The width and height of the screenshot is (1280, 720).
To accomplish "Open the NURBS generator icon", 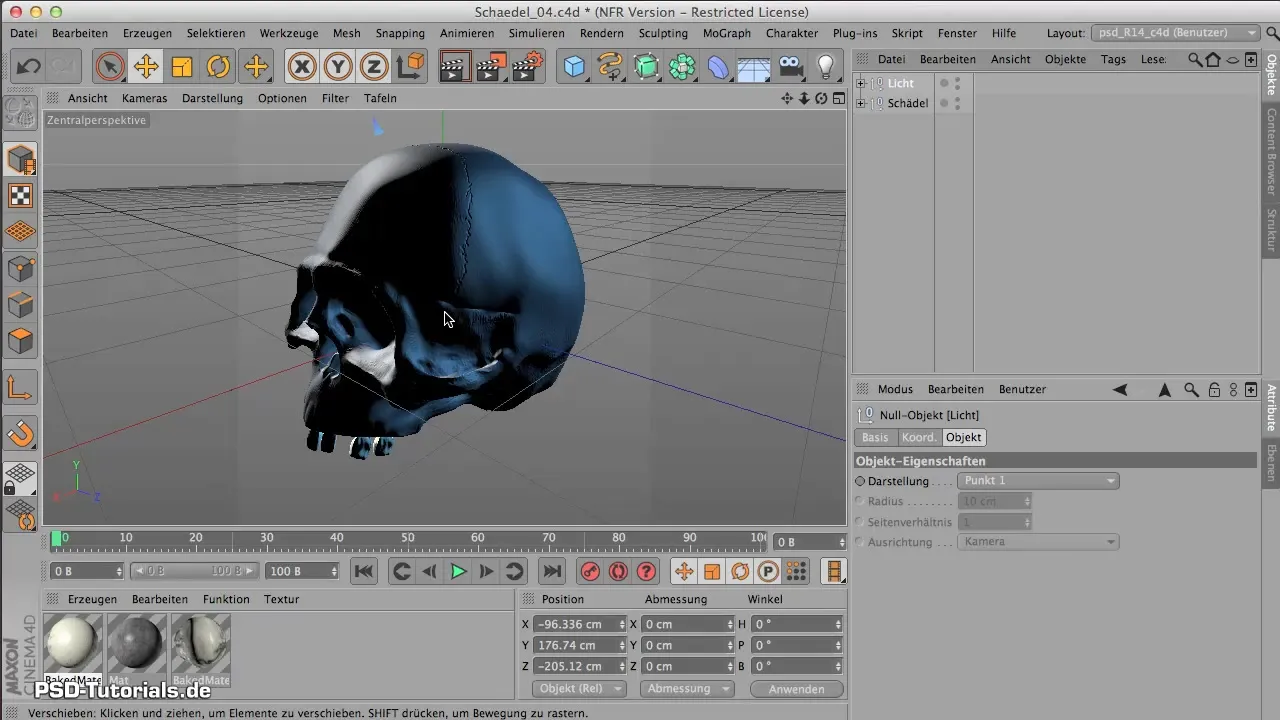I will (646, 67).
